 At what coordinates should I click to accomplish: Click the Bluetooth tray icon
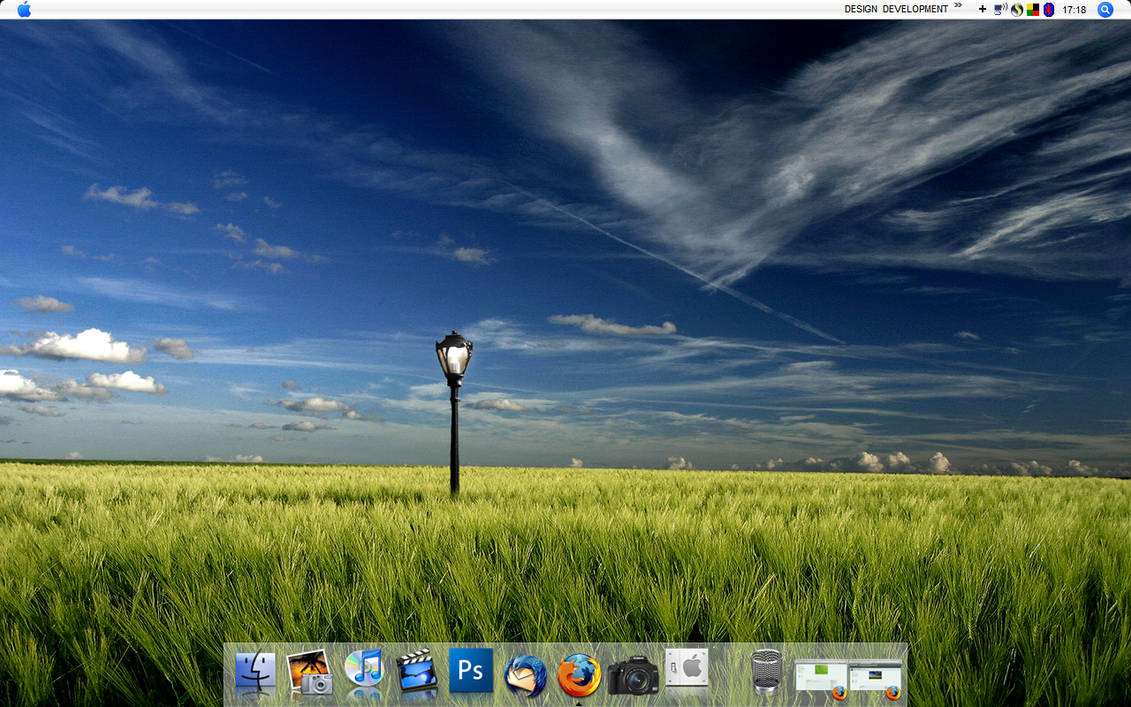tap(1048, 9)
